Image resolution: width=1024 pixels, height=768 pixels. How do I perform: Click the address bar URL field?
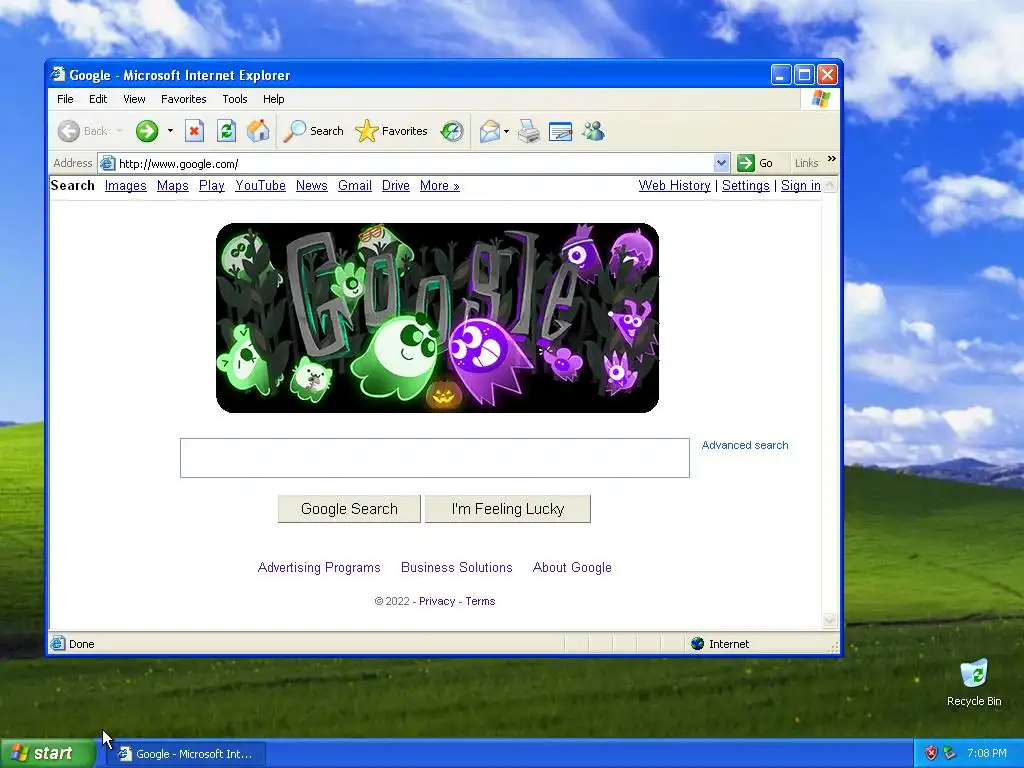click(x=415, y=163)
